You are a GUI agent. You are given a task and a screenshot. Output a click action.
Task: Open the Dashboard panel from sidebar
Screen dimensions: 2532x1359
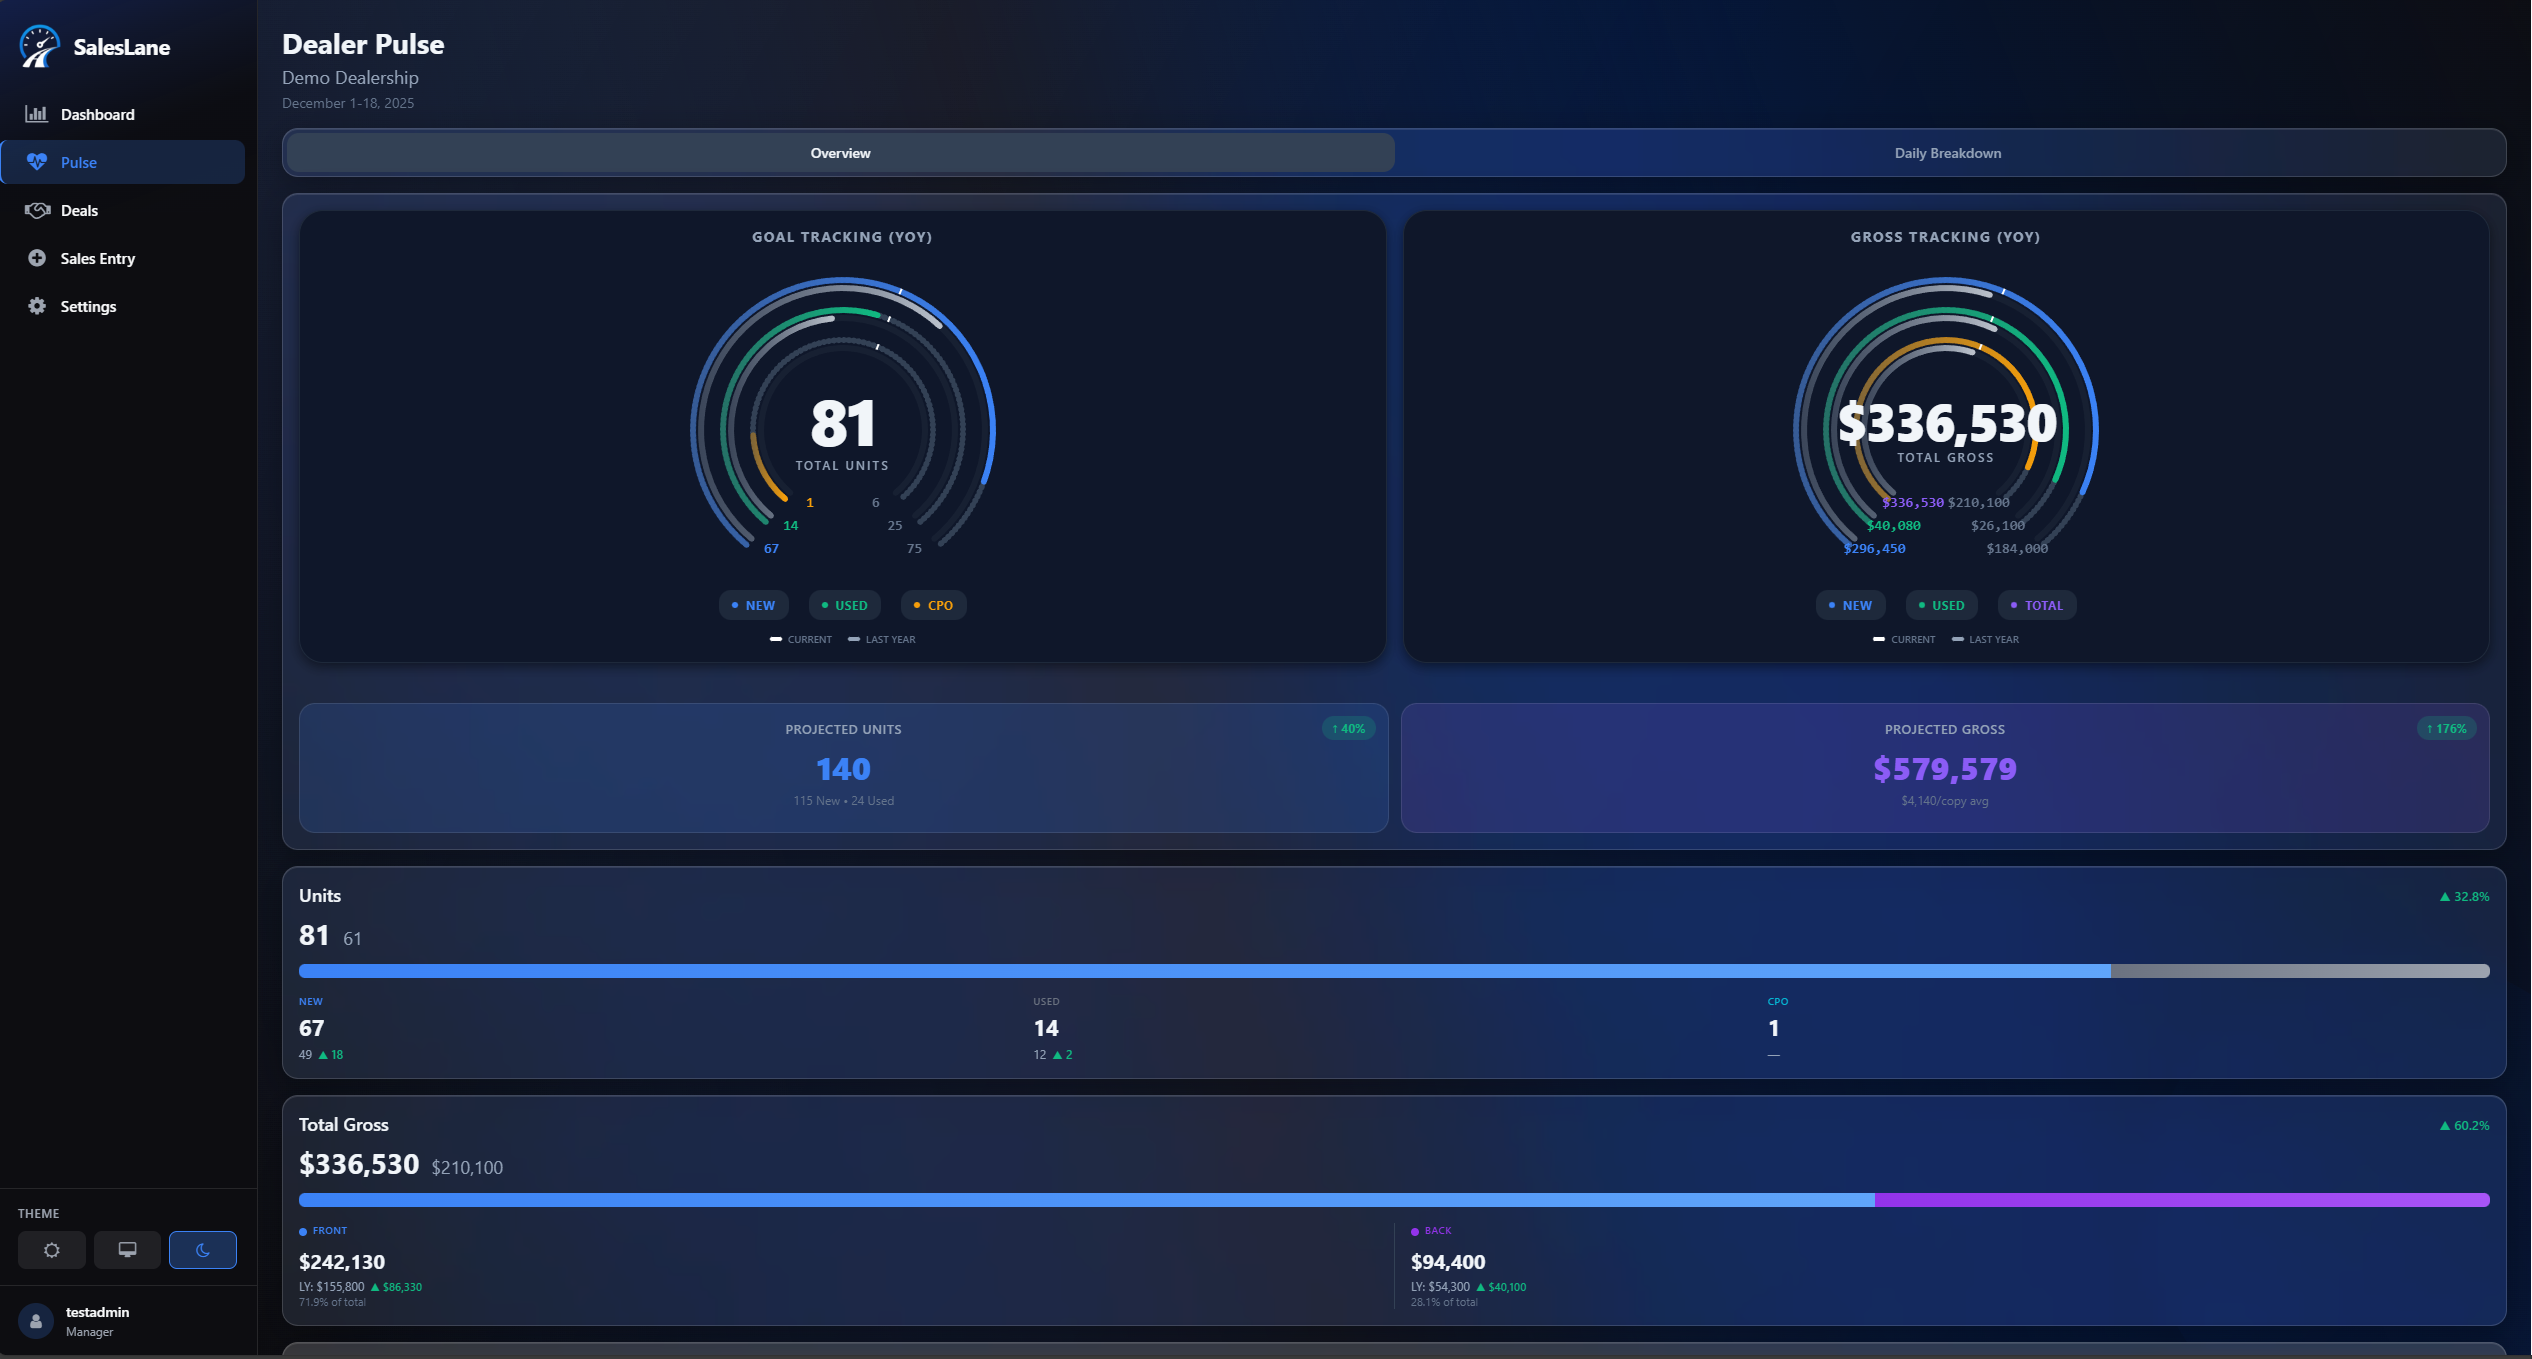97,114
